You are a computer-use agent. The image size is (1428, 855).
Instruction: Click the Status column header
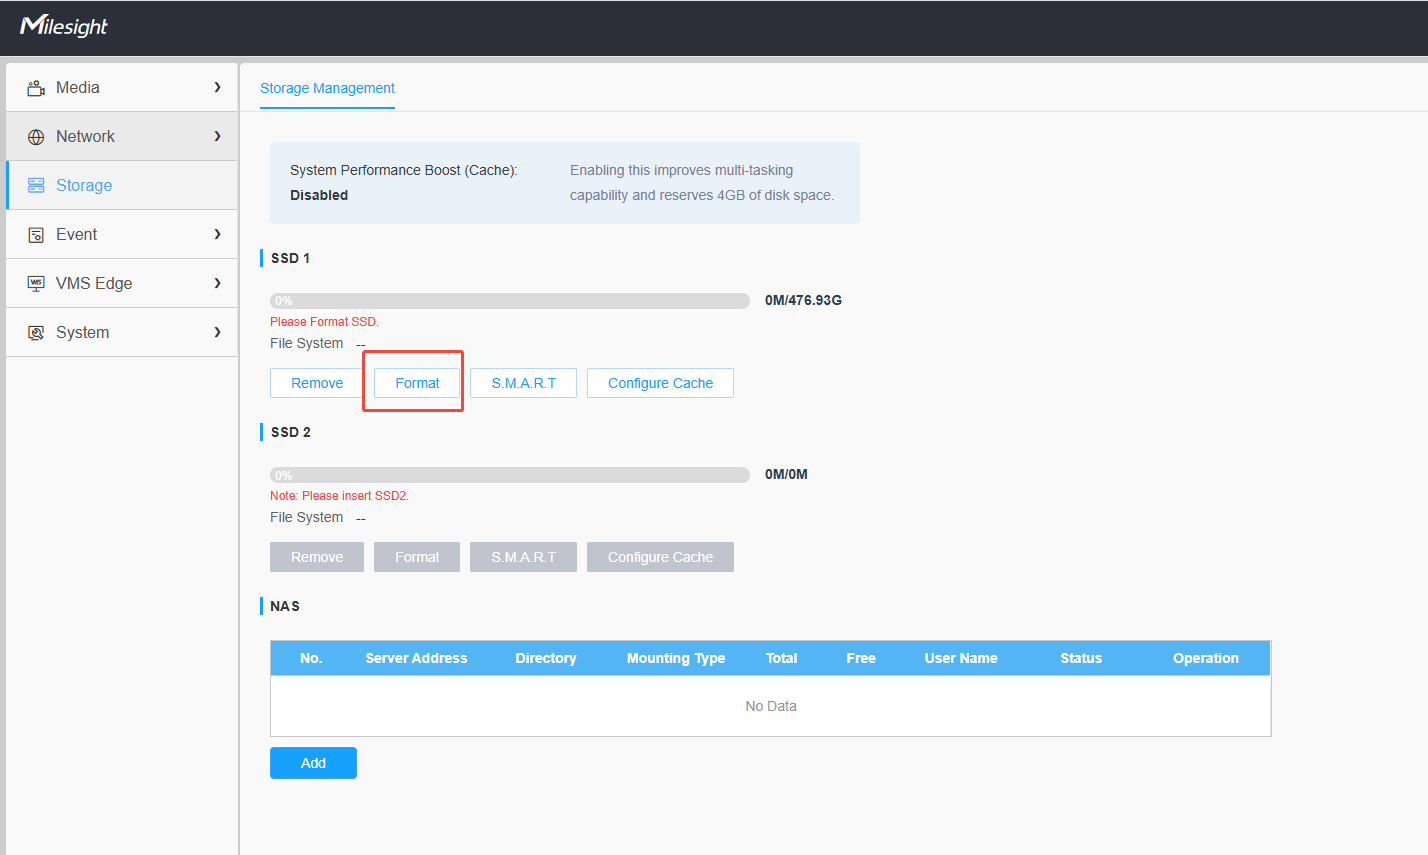pos(1081,658)
